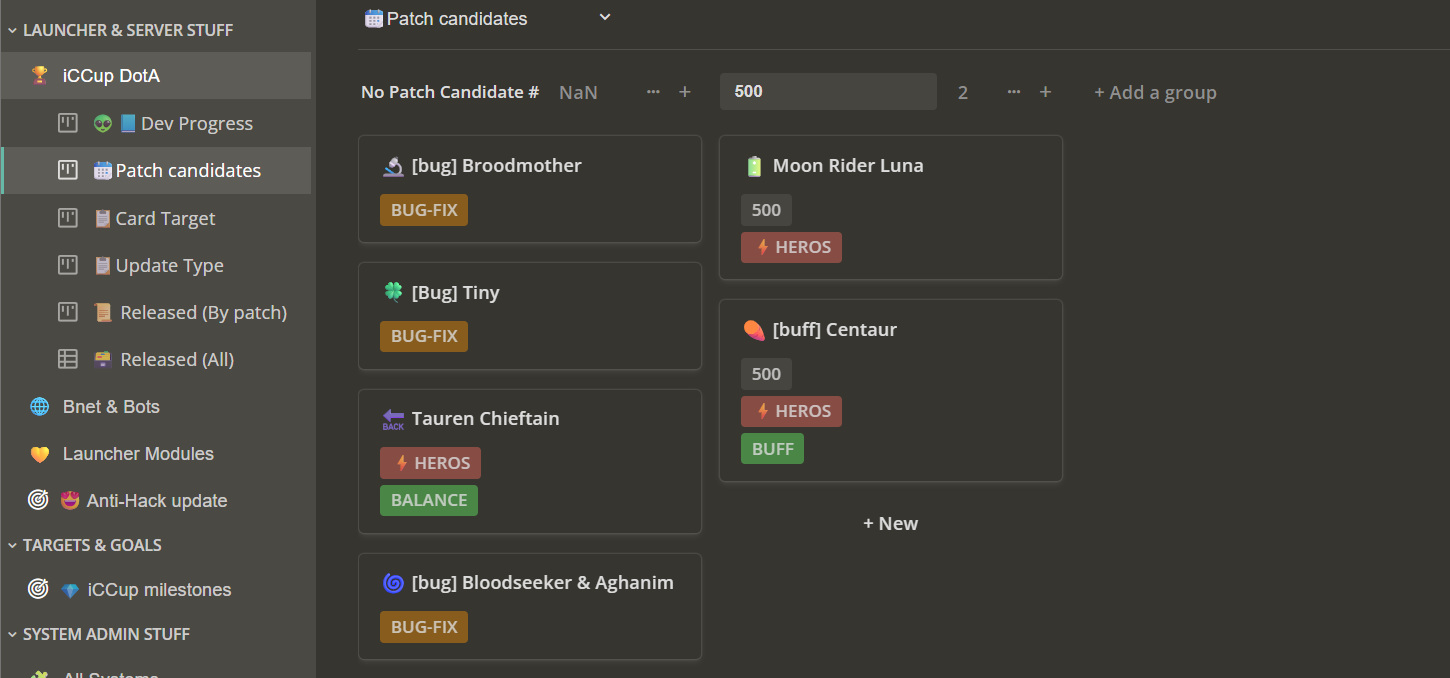Click the green BALANCE tag on Tauren Chieftain
1450x678 pixels.
click(429, 500)
